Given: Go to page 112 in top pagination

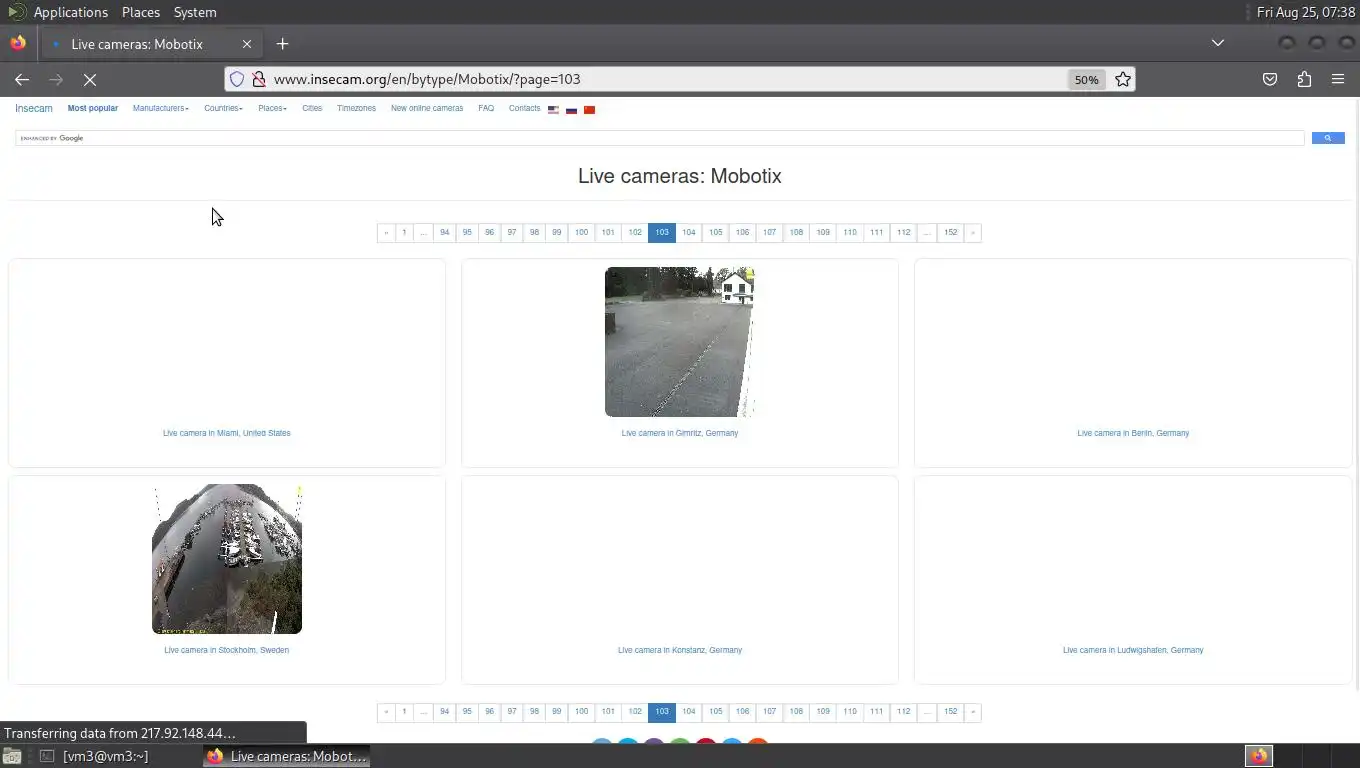Looking at the screenshot, I should tap(903, 232).
